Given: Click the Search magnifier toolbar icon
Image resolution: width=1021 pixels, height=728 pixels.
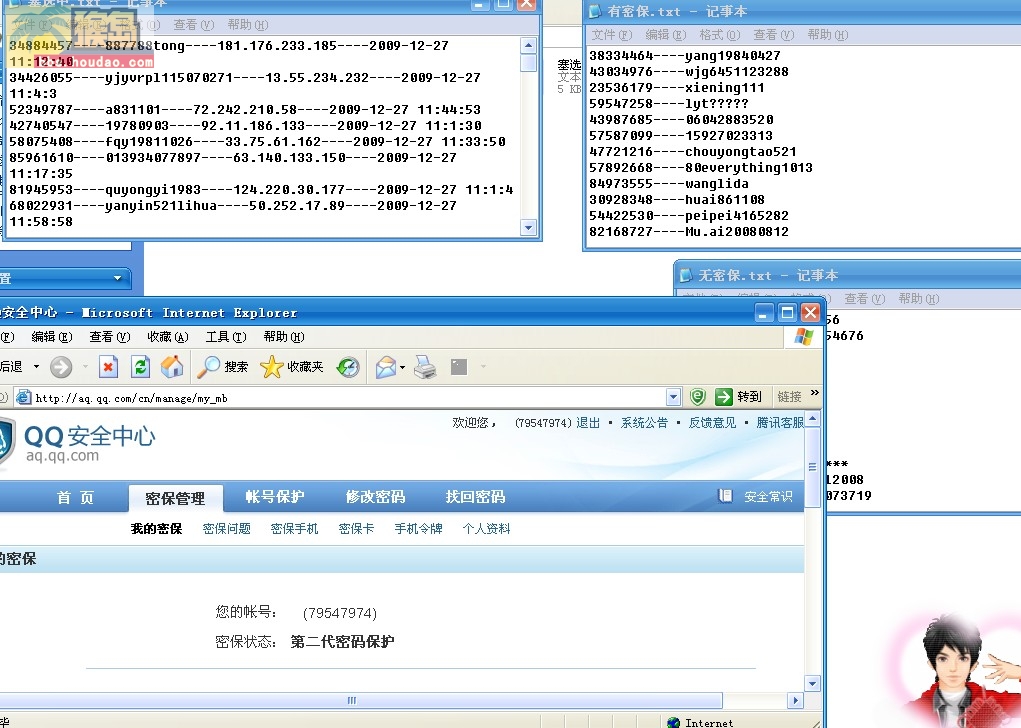Looking at the screenshot, I should [x=208, y=367].
